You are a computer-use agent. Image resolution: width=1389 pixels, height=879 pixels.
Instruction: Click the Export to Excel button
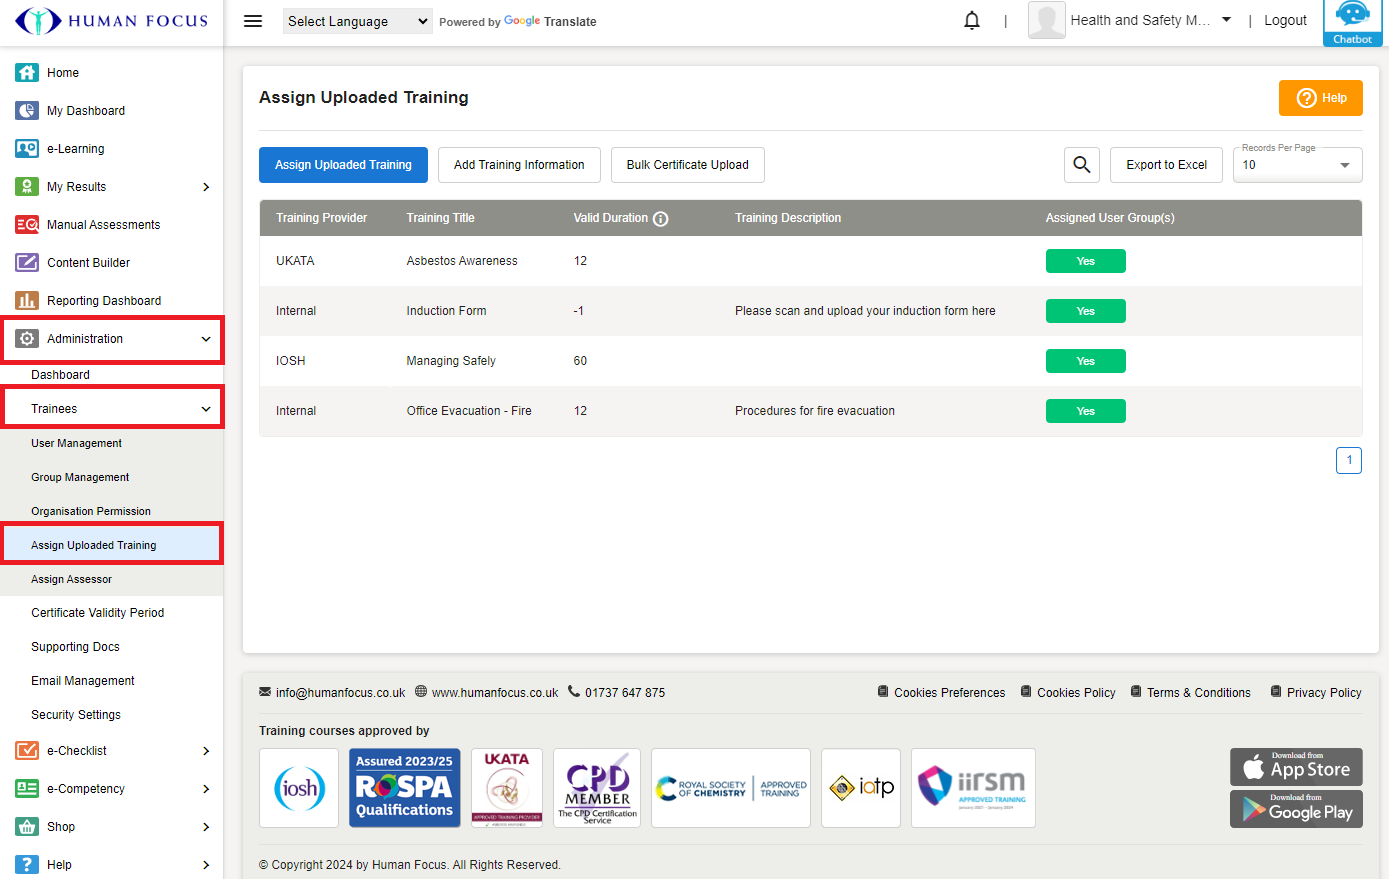(x=1166, y=165)
